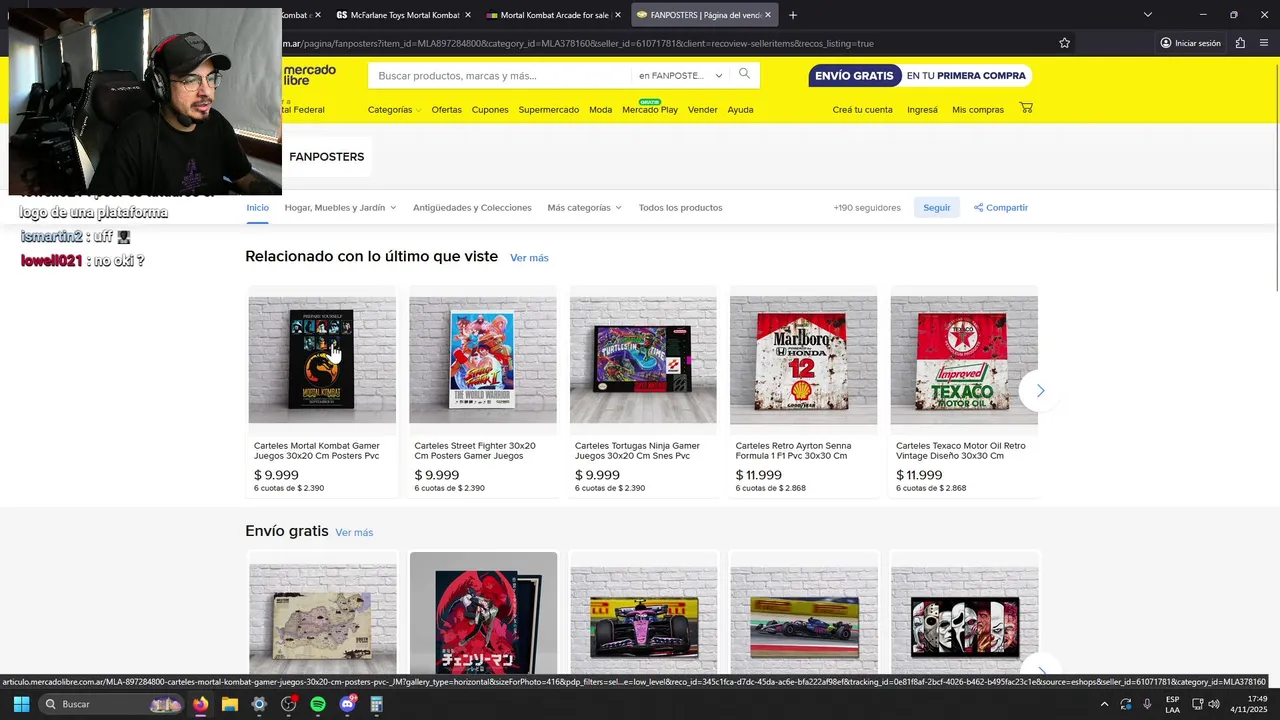Click the taskbar clock showing 17:49
Viewport: 1280px width, 720px height.
[x=1249, y=704]
